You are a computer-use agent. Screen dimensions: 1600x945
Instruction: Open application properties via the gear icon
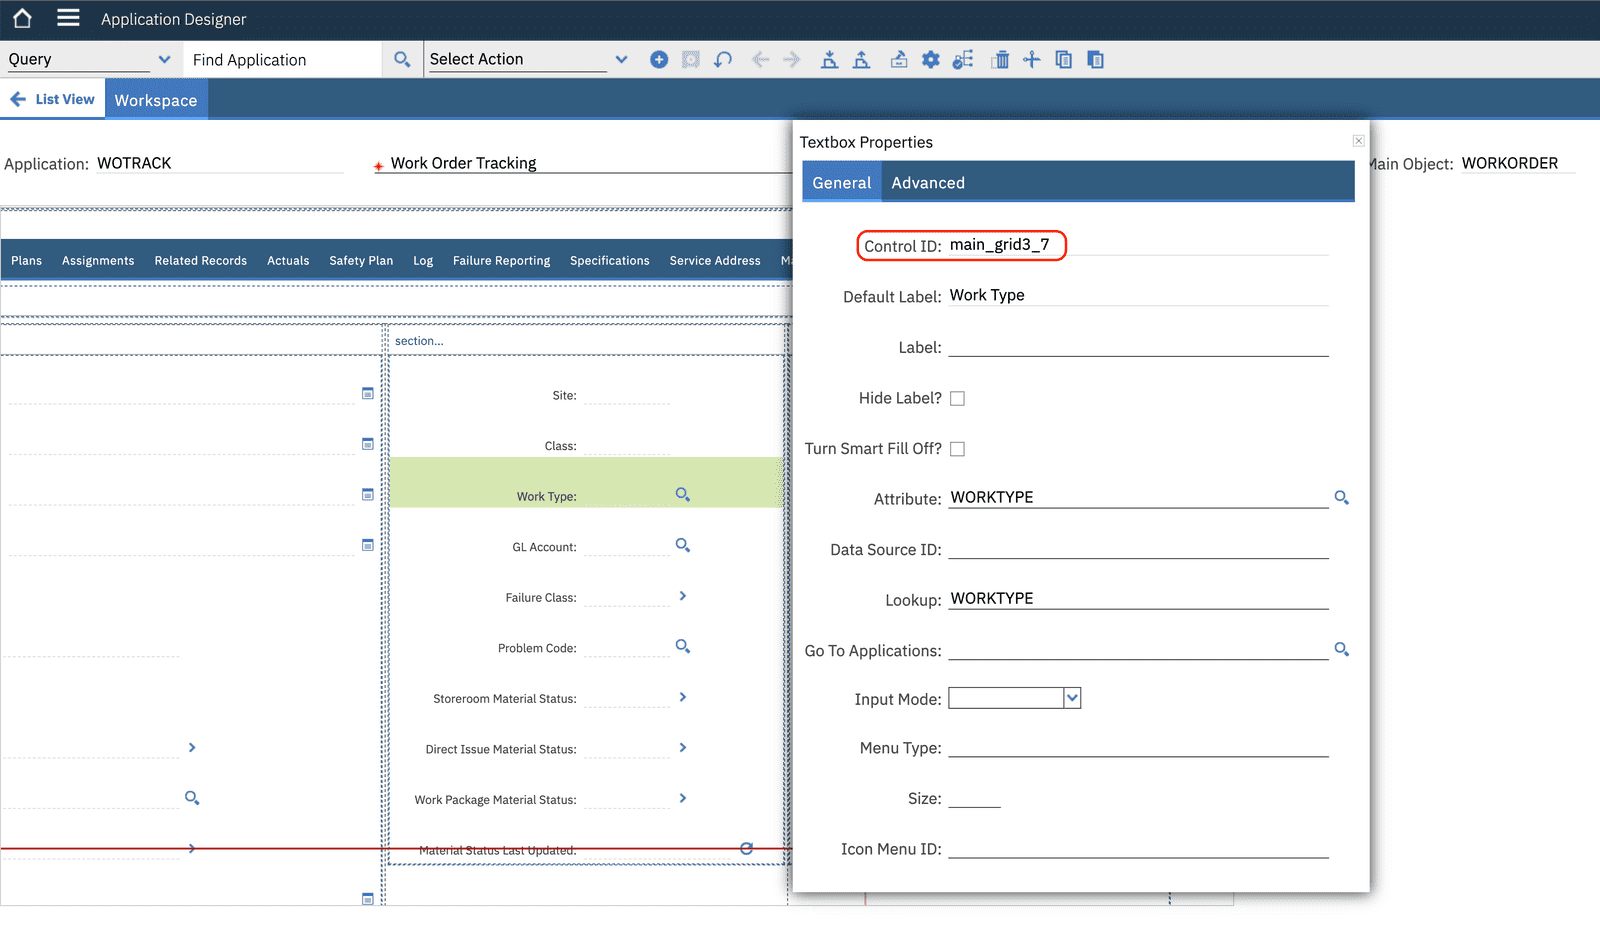(930, 59)
